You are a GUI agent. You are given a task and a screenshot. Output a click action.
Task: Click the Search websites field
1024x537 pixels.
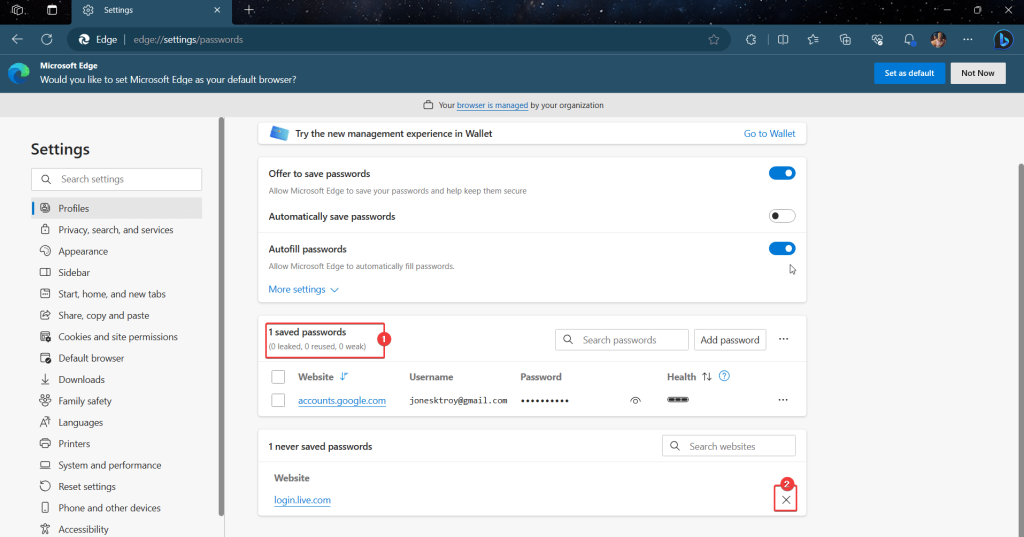click(x=729, y=446)
